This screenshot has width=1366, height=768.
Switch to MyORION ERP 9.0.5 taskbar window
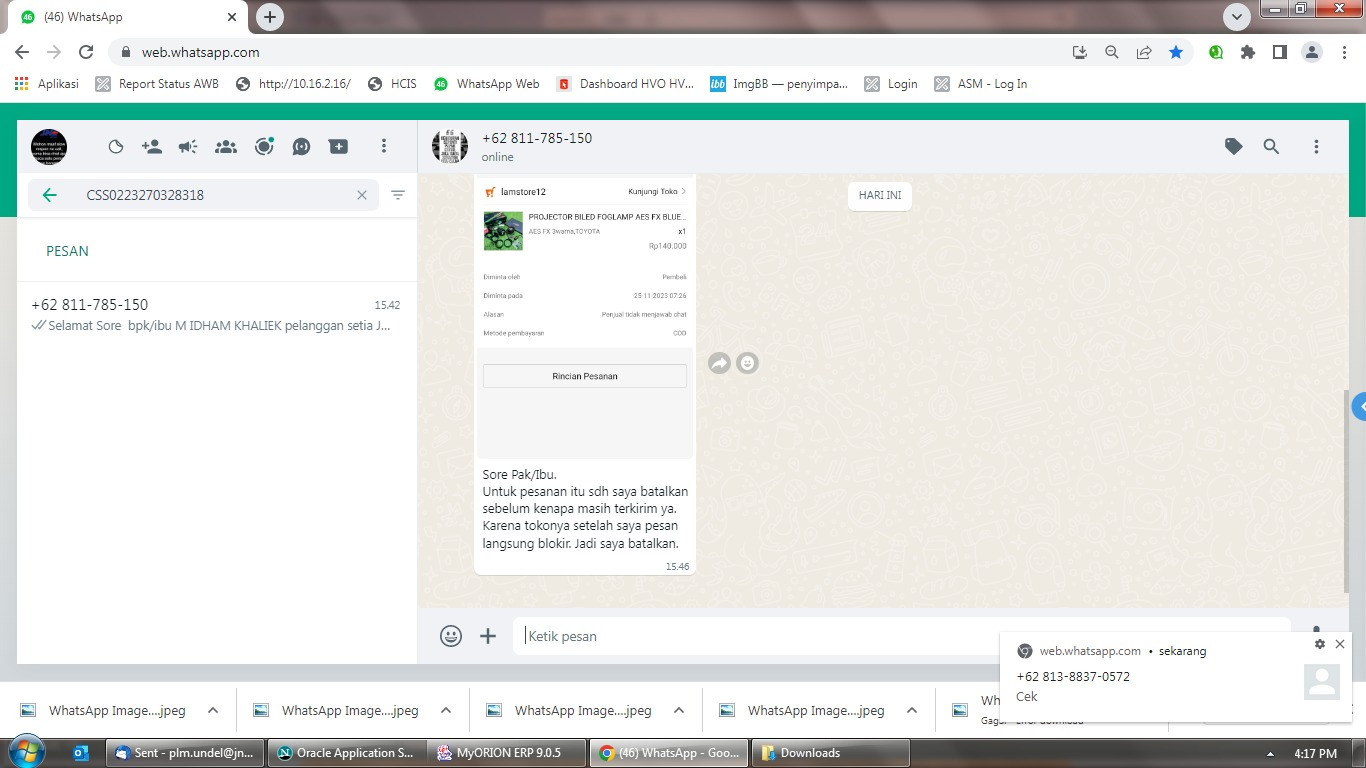[507, 753]
